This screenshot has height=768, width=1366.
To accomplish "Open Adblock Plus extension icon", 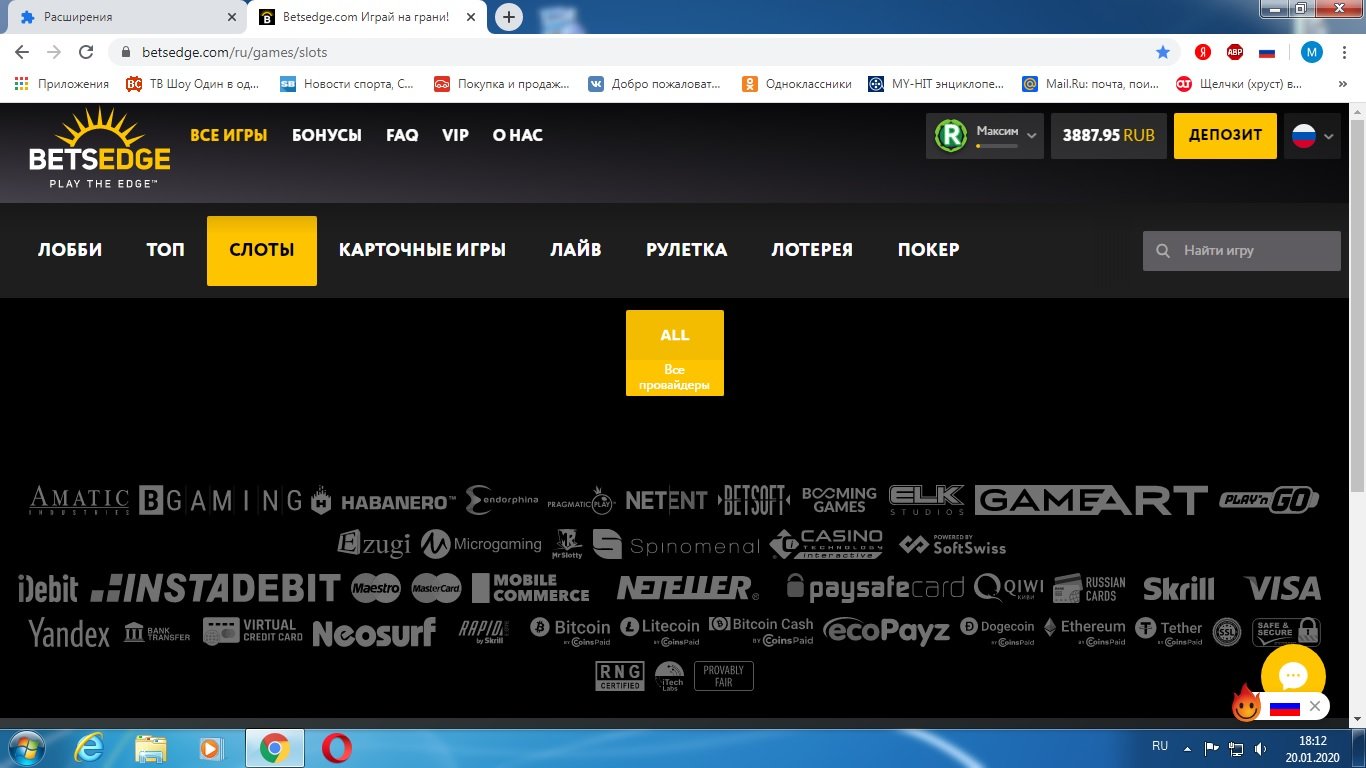I will (x=1235, y=52).
